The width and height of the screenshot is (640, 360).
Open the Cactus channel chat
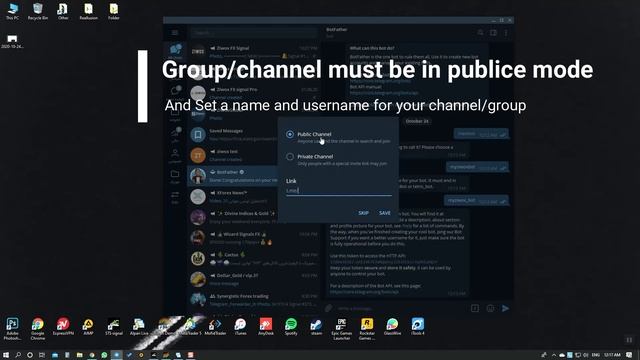[x=253, y=259]
